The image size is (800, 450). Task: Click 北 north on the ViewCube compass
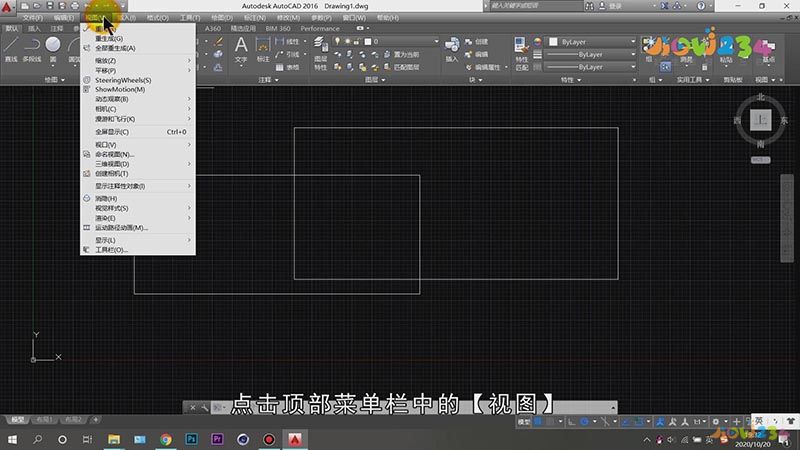pyautogui.click(x=760, y=97)
